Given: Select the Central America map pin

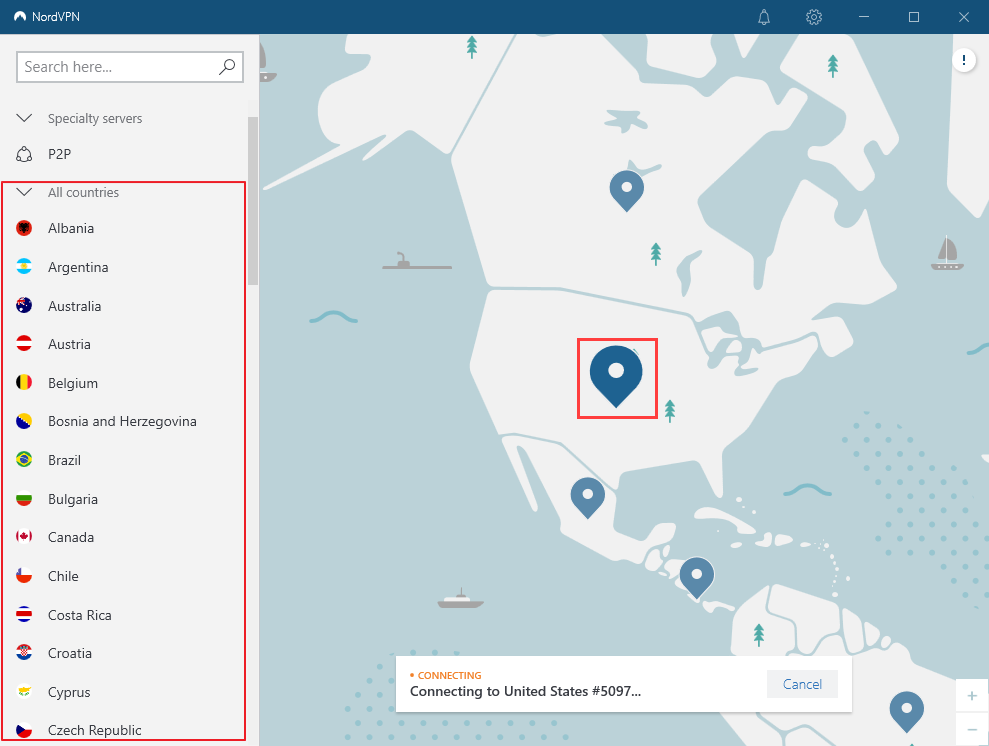Looking at the screenshot, I should [696, 574].
